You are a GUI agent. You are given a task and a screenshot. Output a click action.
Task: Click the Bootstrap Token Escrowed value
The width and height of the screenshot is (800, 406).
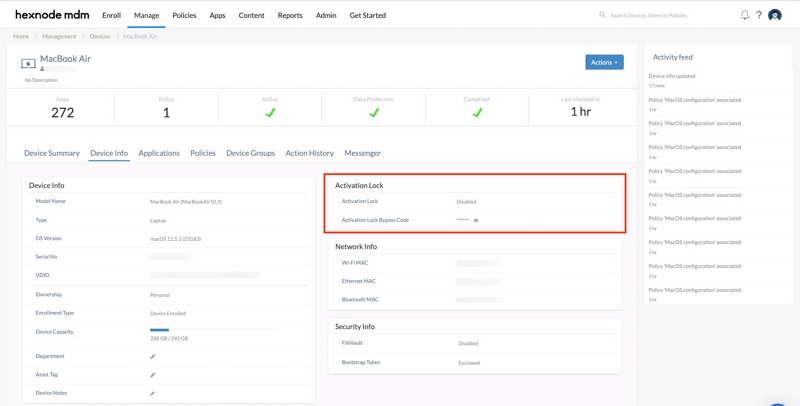coord(469,363)
